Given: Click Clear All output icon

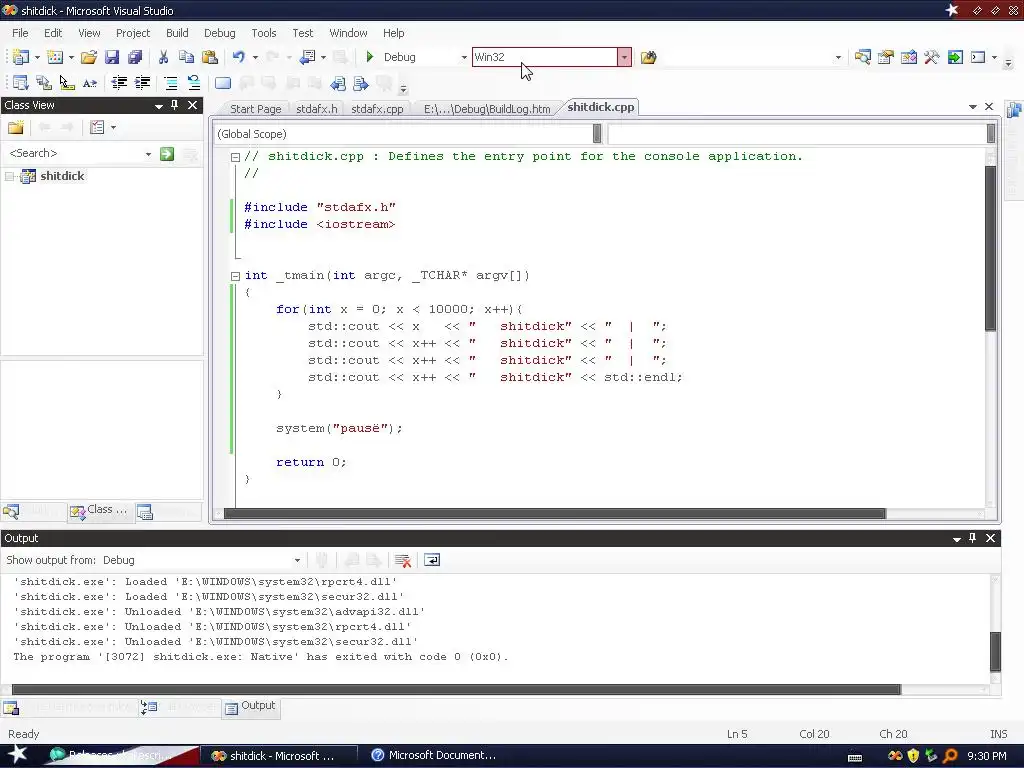Looking at the screenshot, I should 403,560.
